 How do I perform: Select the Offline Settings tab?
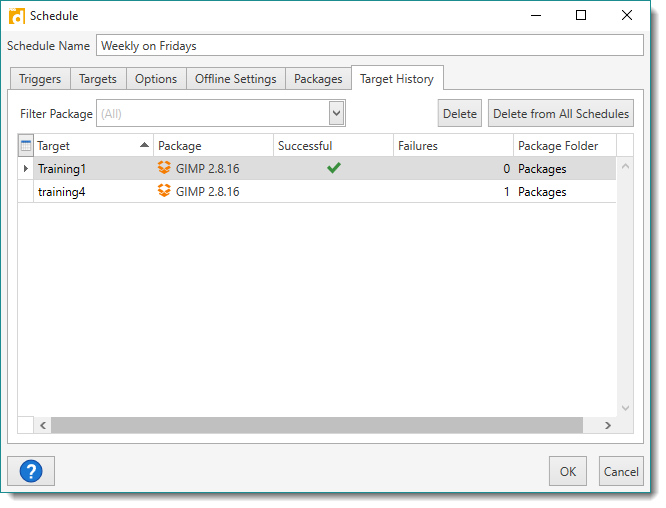(x=235, y=79)
